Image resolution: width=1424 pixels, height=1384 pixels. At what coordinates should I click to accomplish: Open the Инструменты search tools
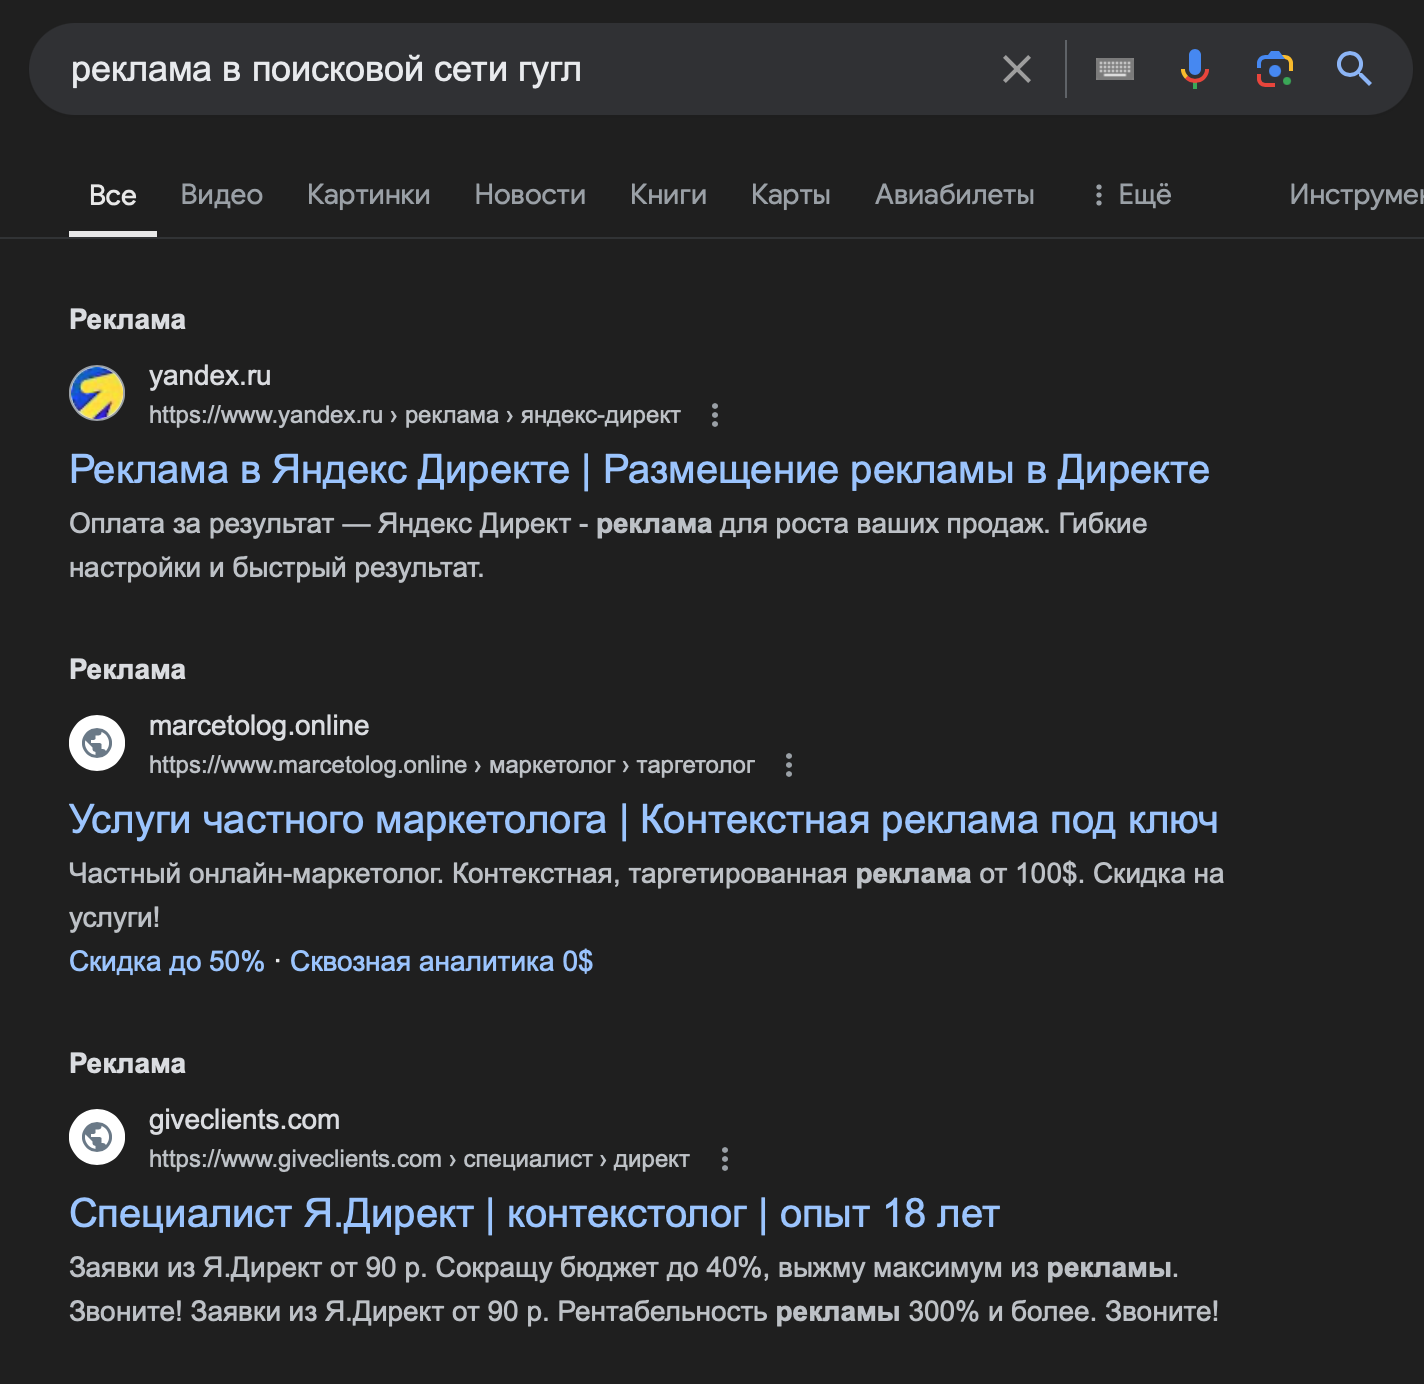click(1356, 195)
